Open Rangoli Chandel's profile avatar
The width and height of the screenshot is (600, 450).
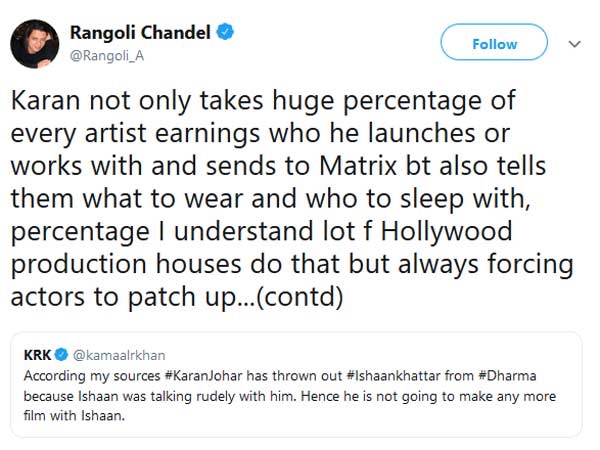coord(35,44)
